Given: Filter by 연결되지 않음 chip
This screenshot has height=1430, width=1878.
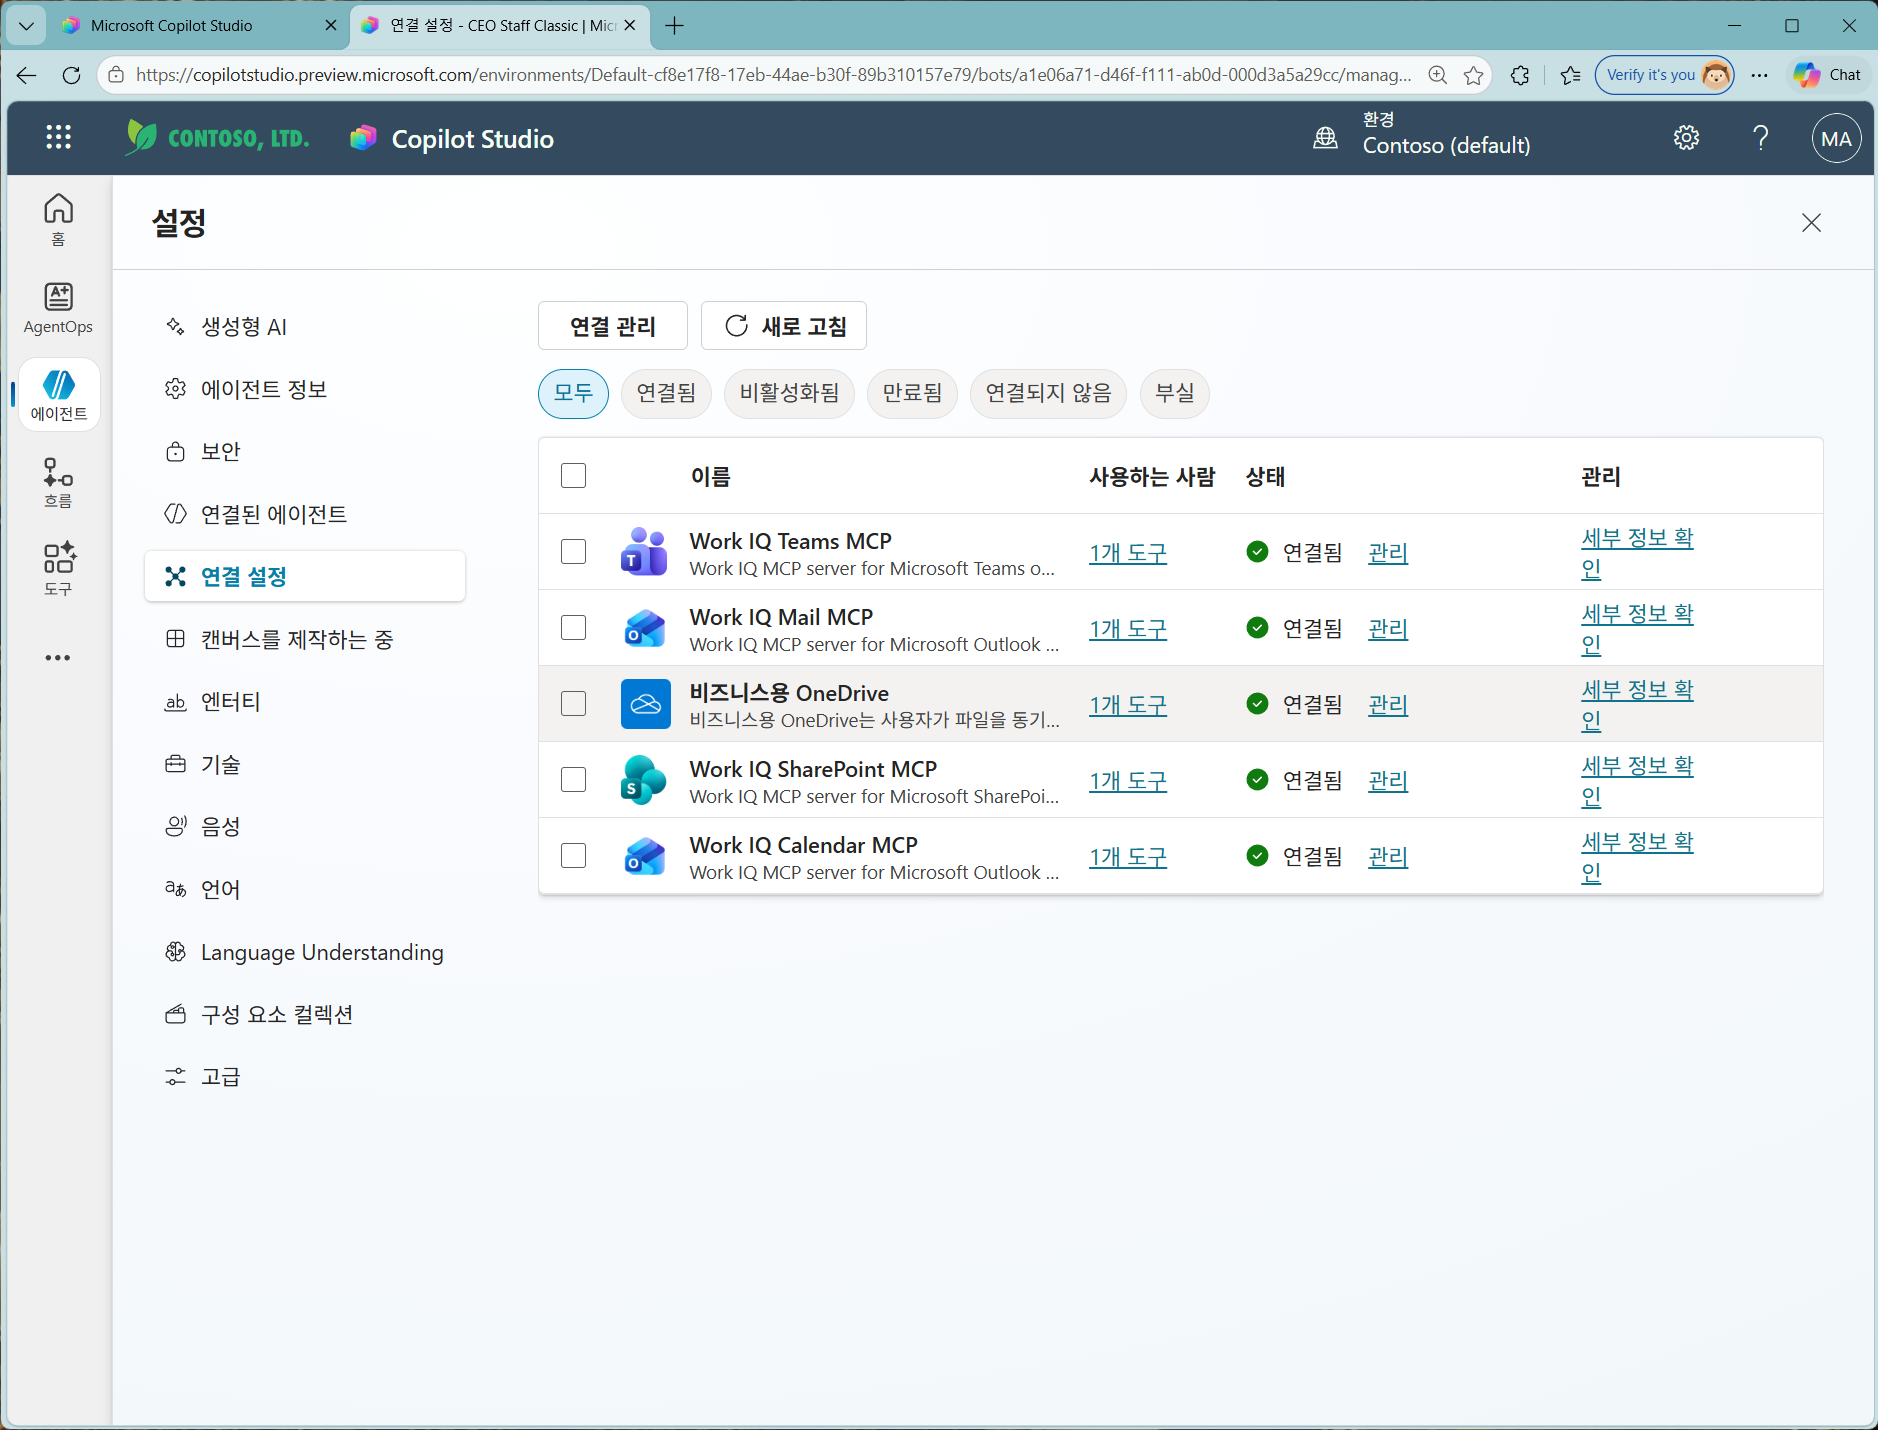Looking at the screenshot, I should (1048, 393).
